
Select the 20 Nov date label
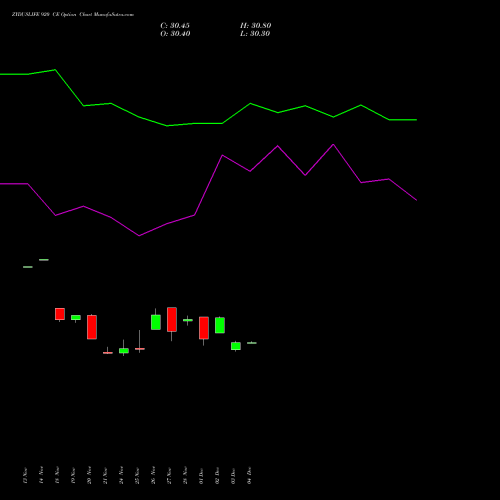click(x=89, y=475)
